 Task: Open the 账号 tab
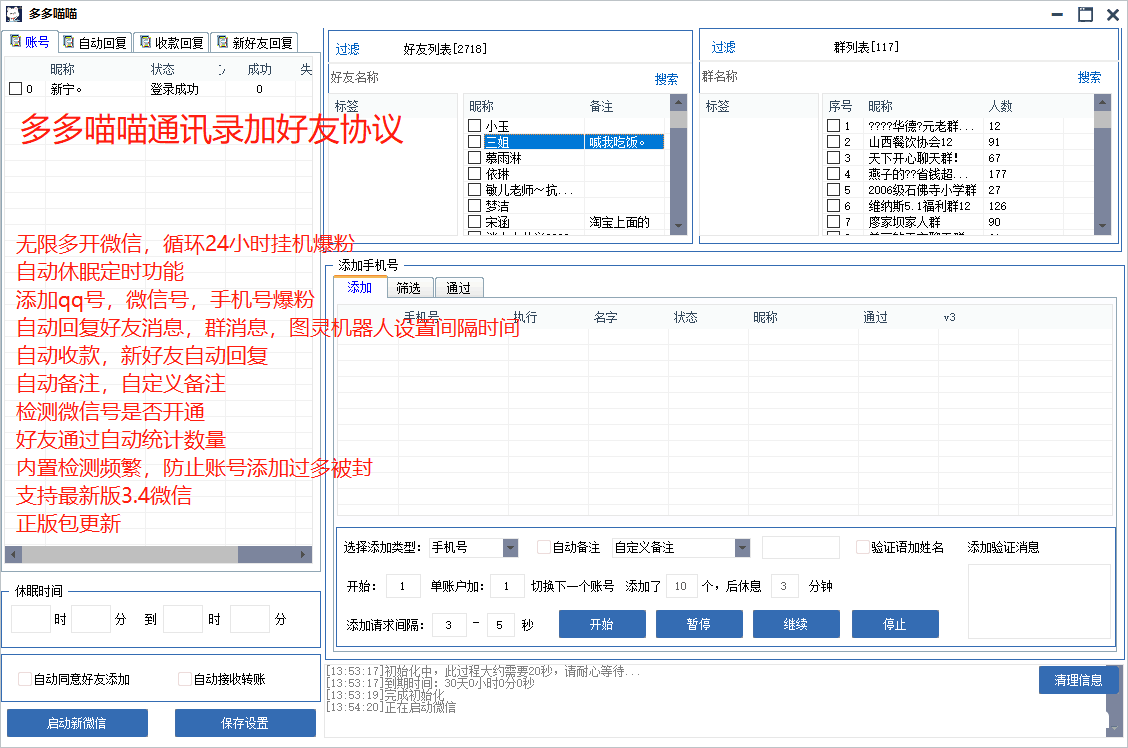(x=29, y=42)
